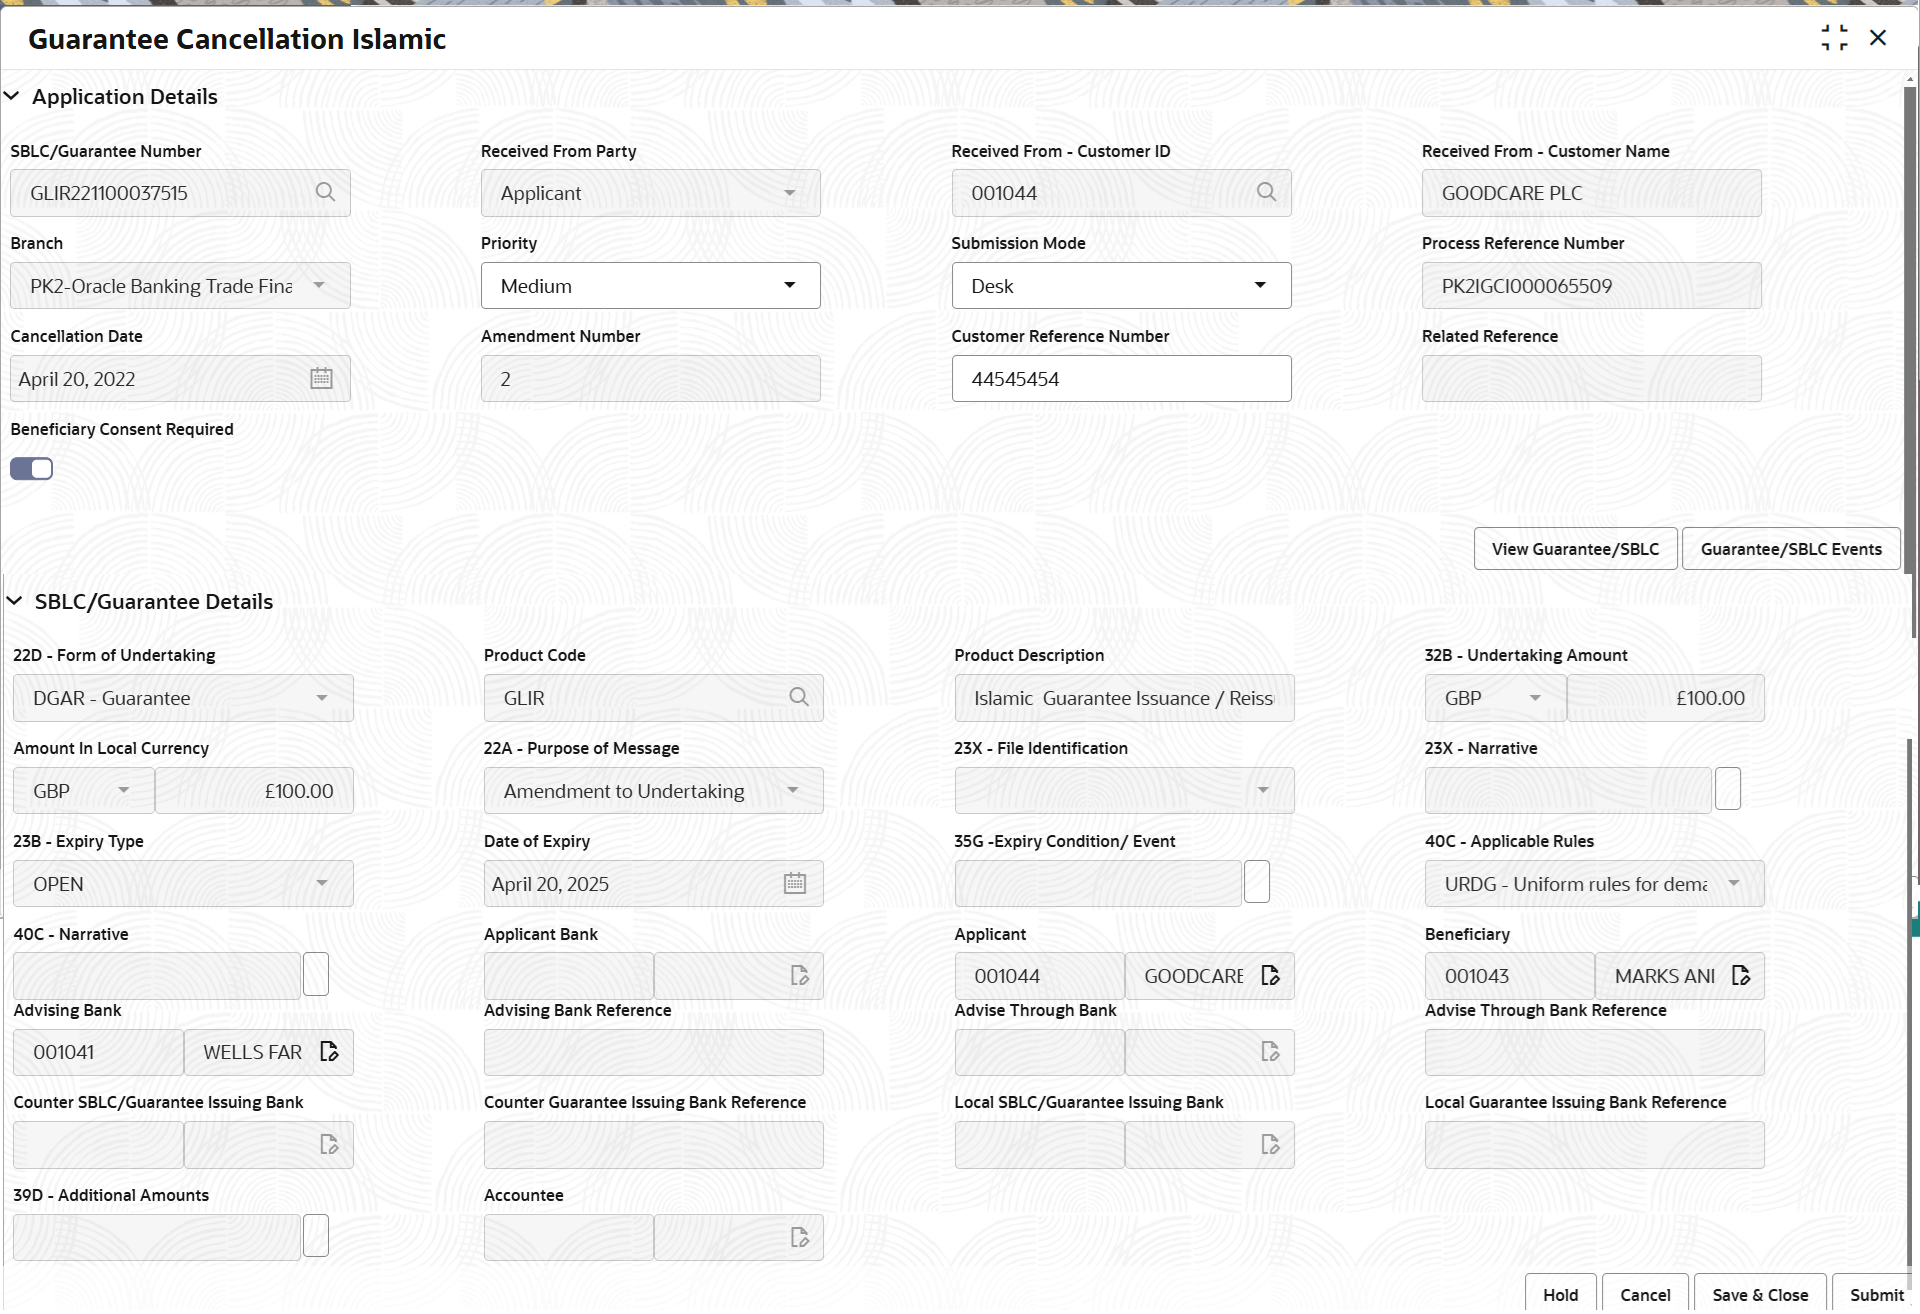Open Counter SBLC/Guarantee Issuing Bank details icon
The height and width of the screenshot is (1314, 1920).
tap(329, 1144)
